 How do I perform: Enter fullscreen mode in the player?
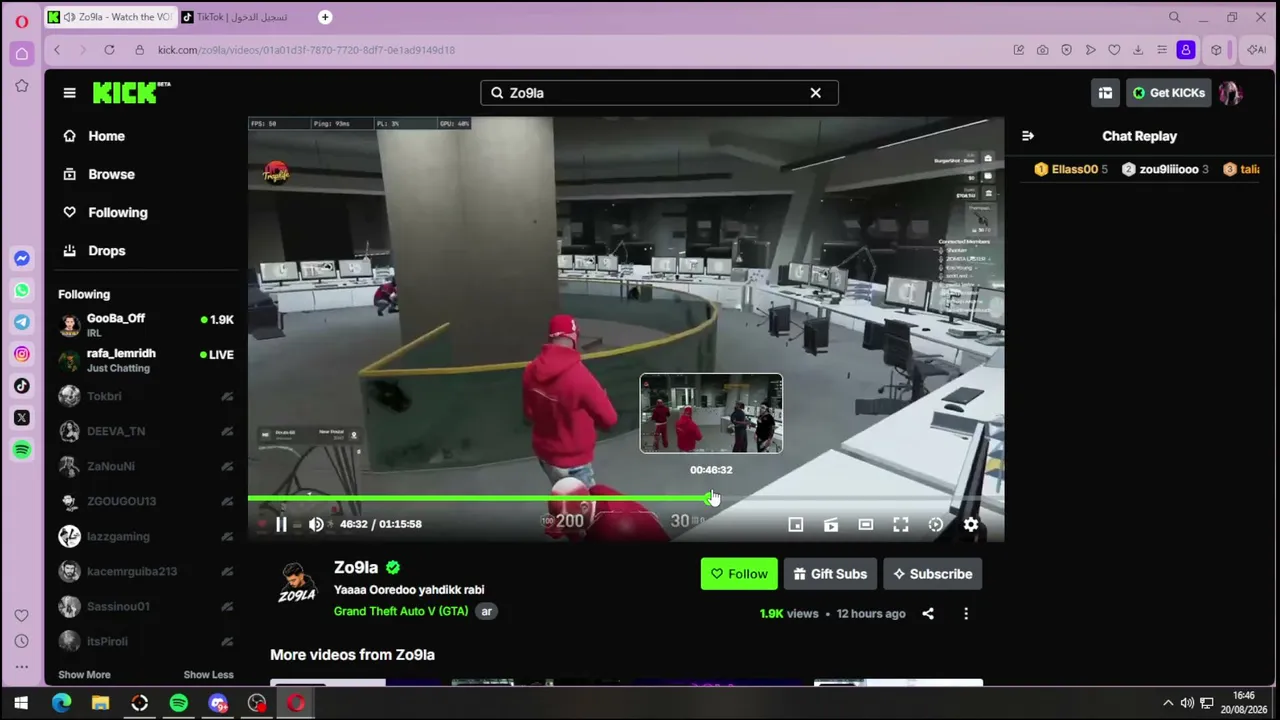901,524
